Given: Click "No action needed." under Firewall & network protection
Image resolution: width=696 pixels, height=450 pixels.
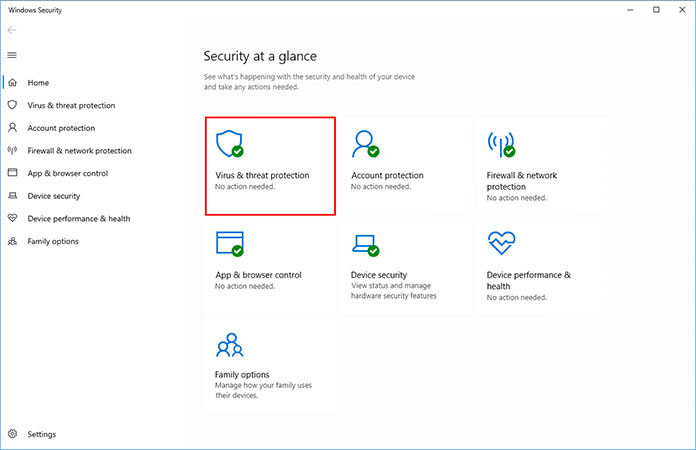Looking at the screenshot, I should (517, 198).
